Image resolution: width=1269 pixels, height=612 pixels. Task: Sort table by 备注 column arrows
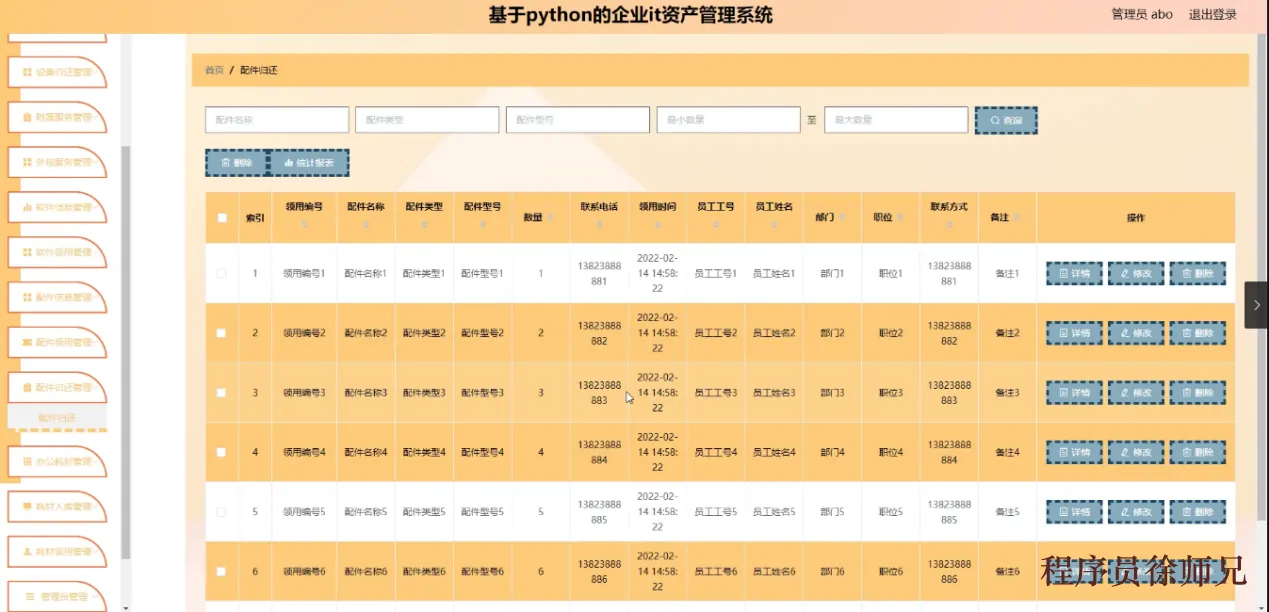pyautogui.click(x=1018, y=218)
